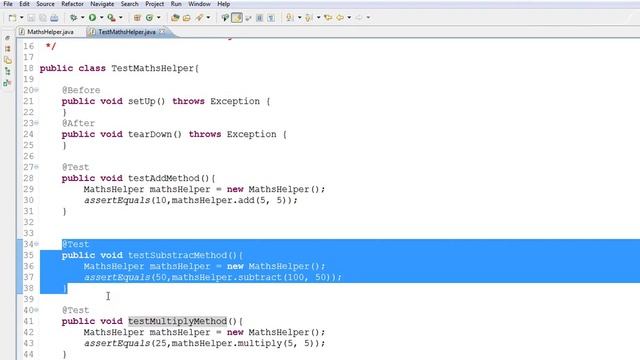
Task: Expand the Previous Annotation dropdown arrow
Action: pos(318,18)
